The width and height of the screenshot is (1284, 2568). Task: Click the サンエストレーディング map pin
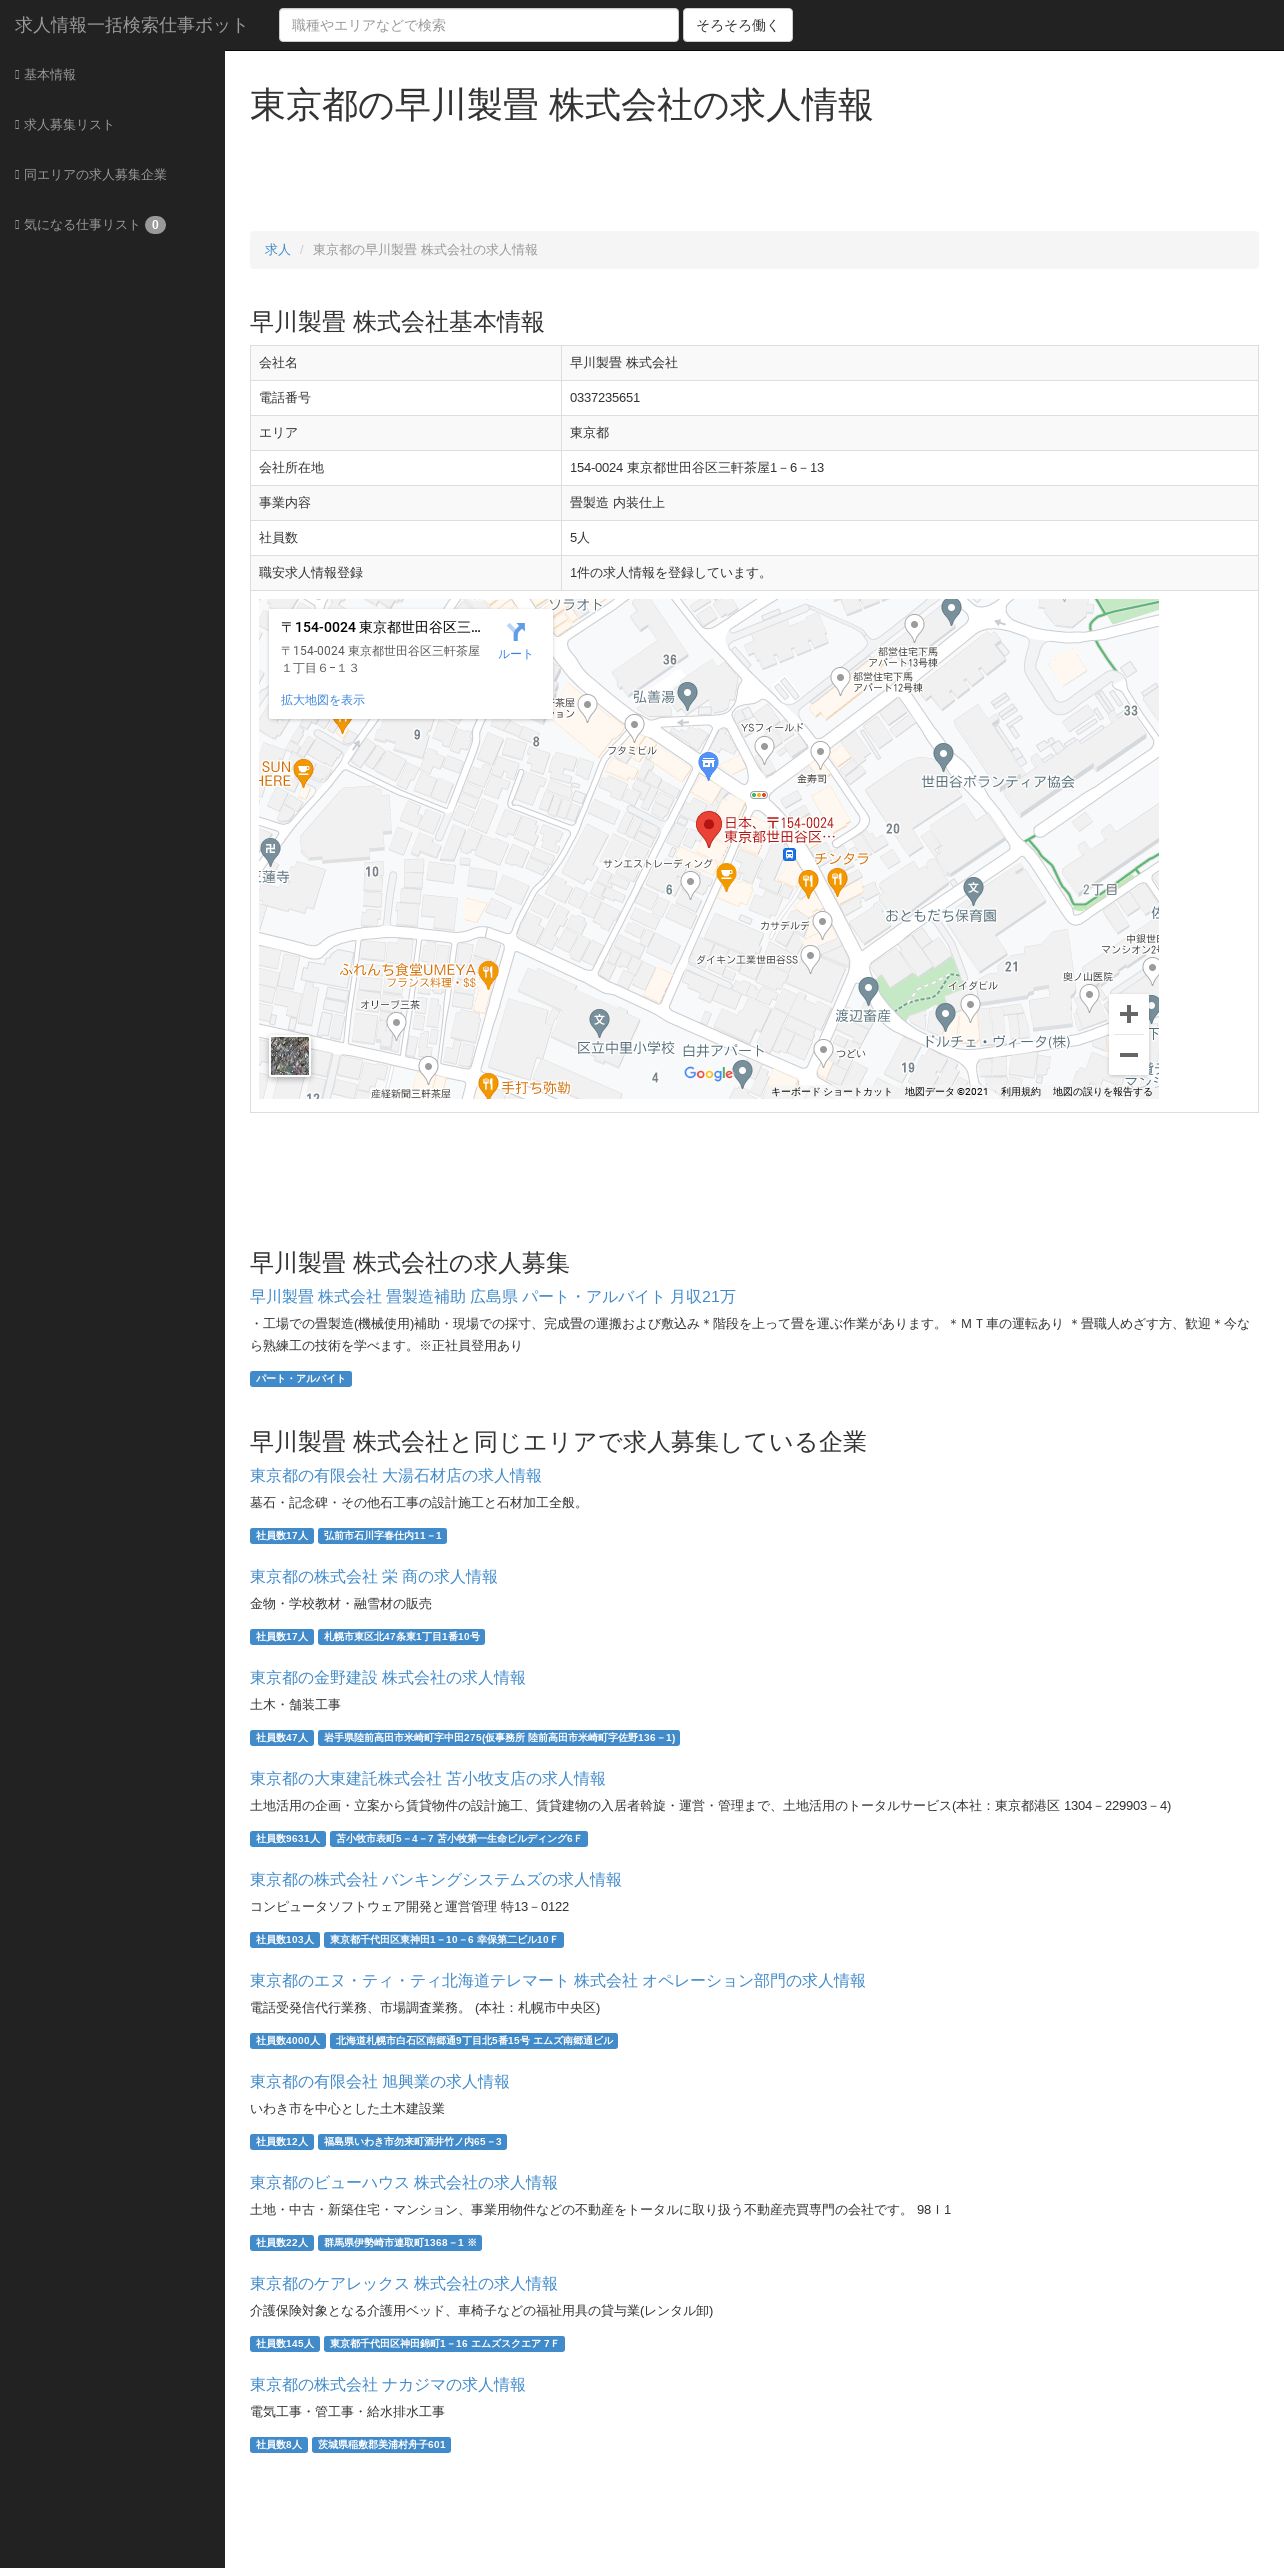tap(690, 883)
